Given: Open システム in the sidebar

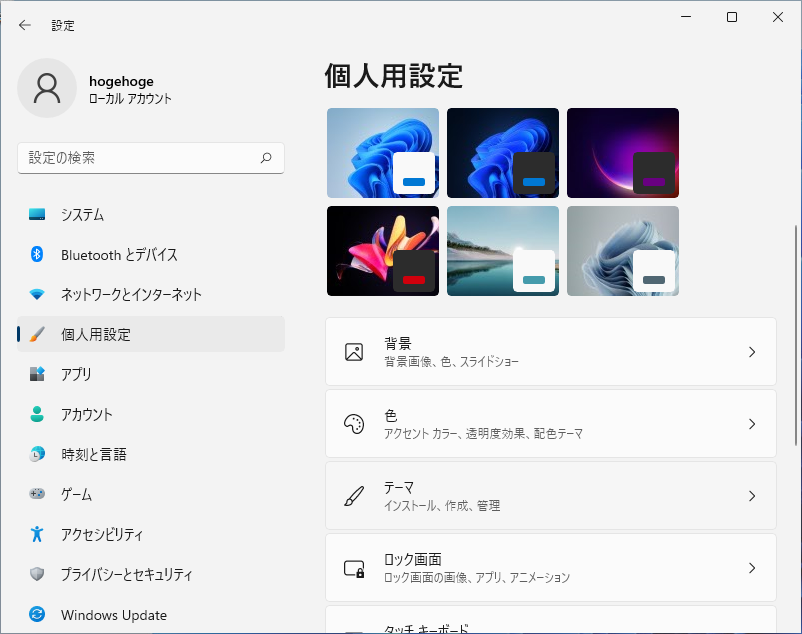Looking at the screenshot, I should pos(151,214).
